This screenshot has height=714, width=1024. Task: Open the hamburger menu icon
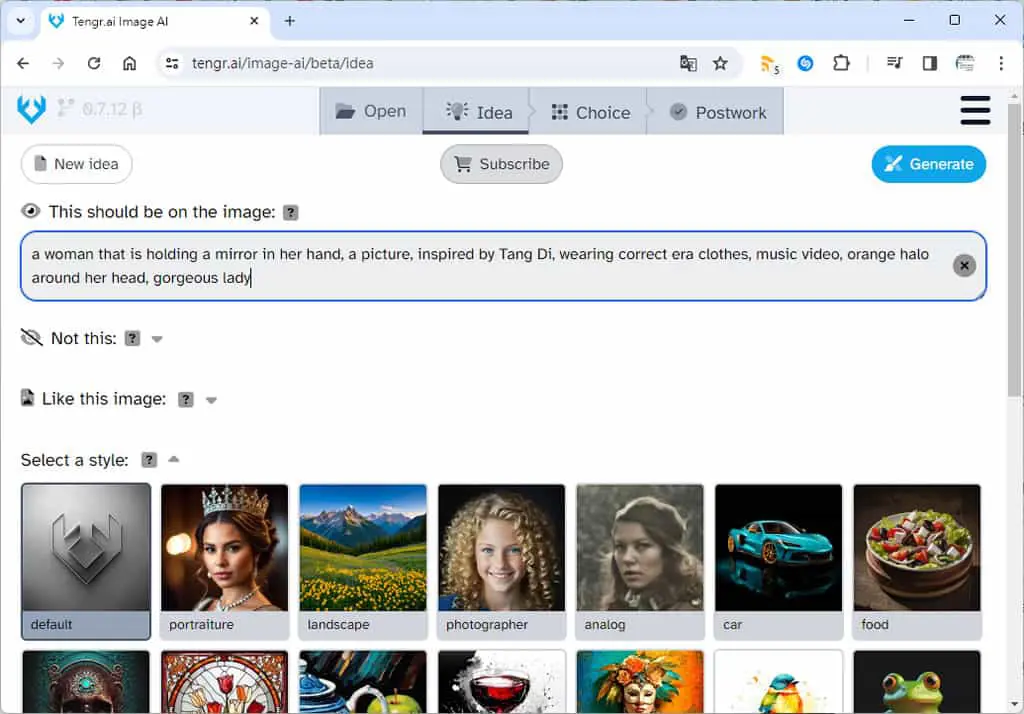[975, 110]
